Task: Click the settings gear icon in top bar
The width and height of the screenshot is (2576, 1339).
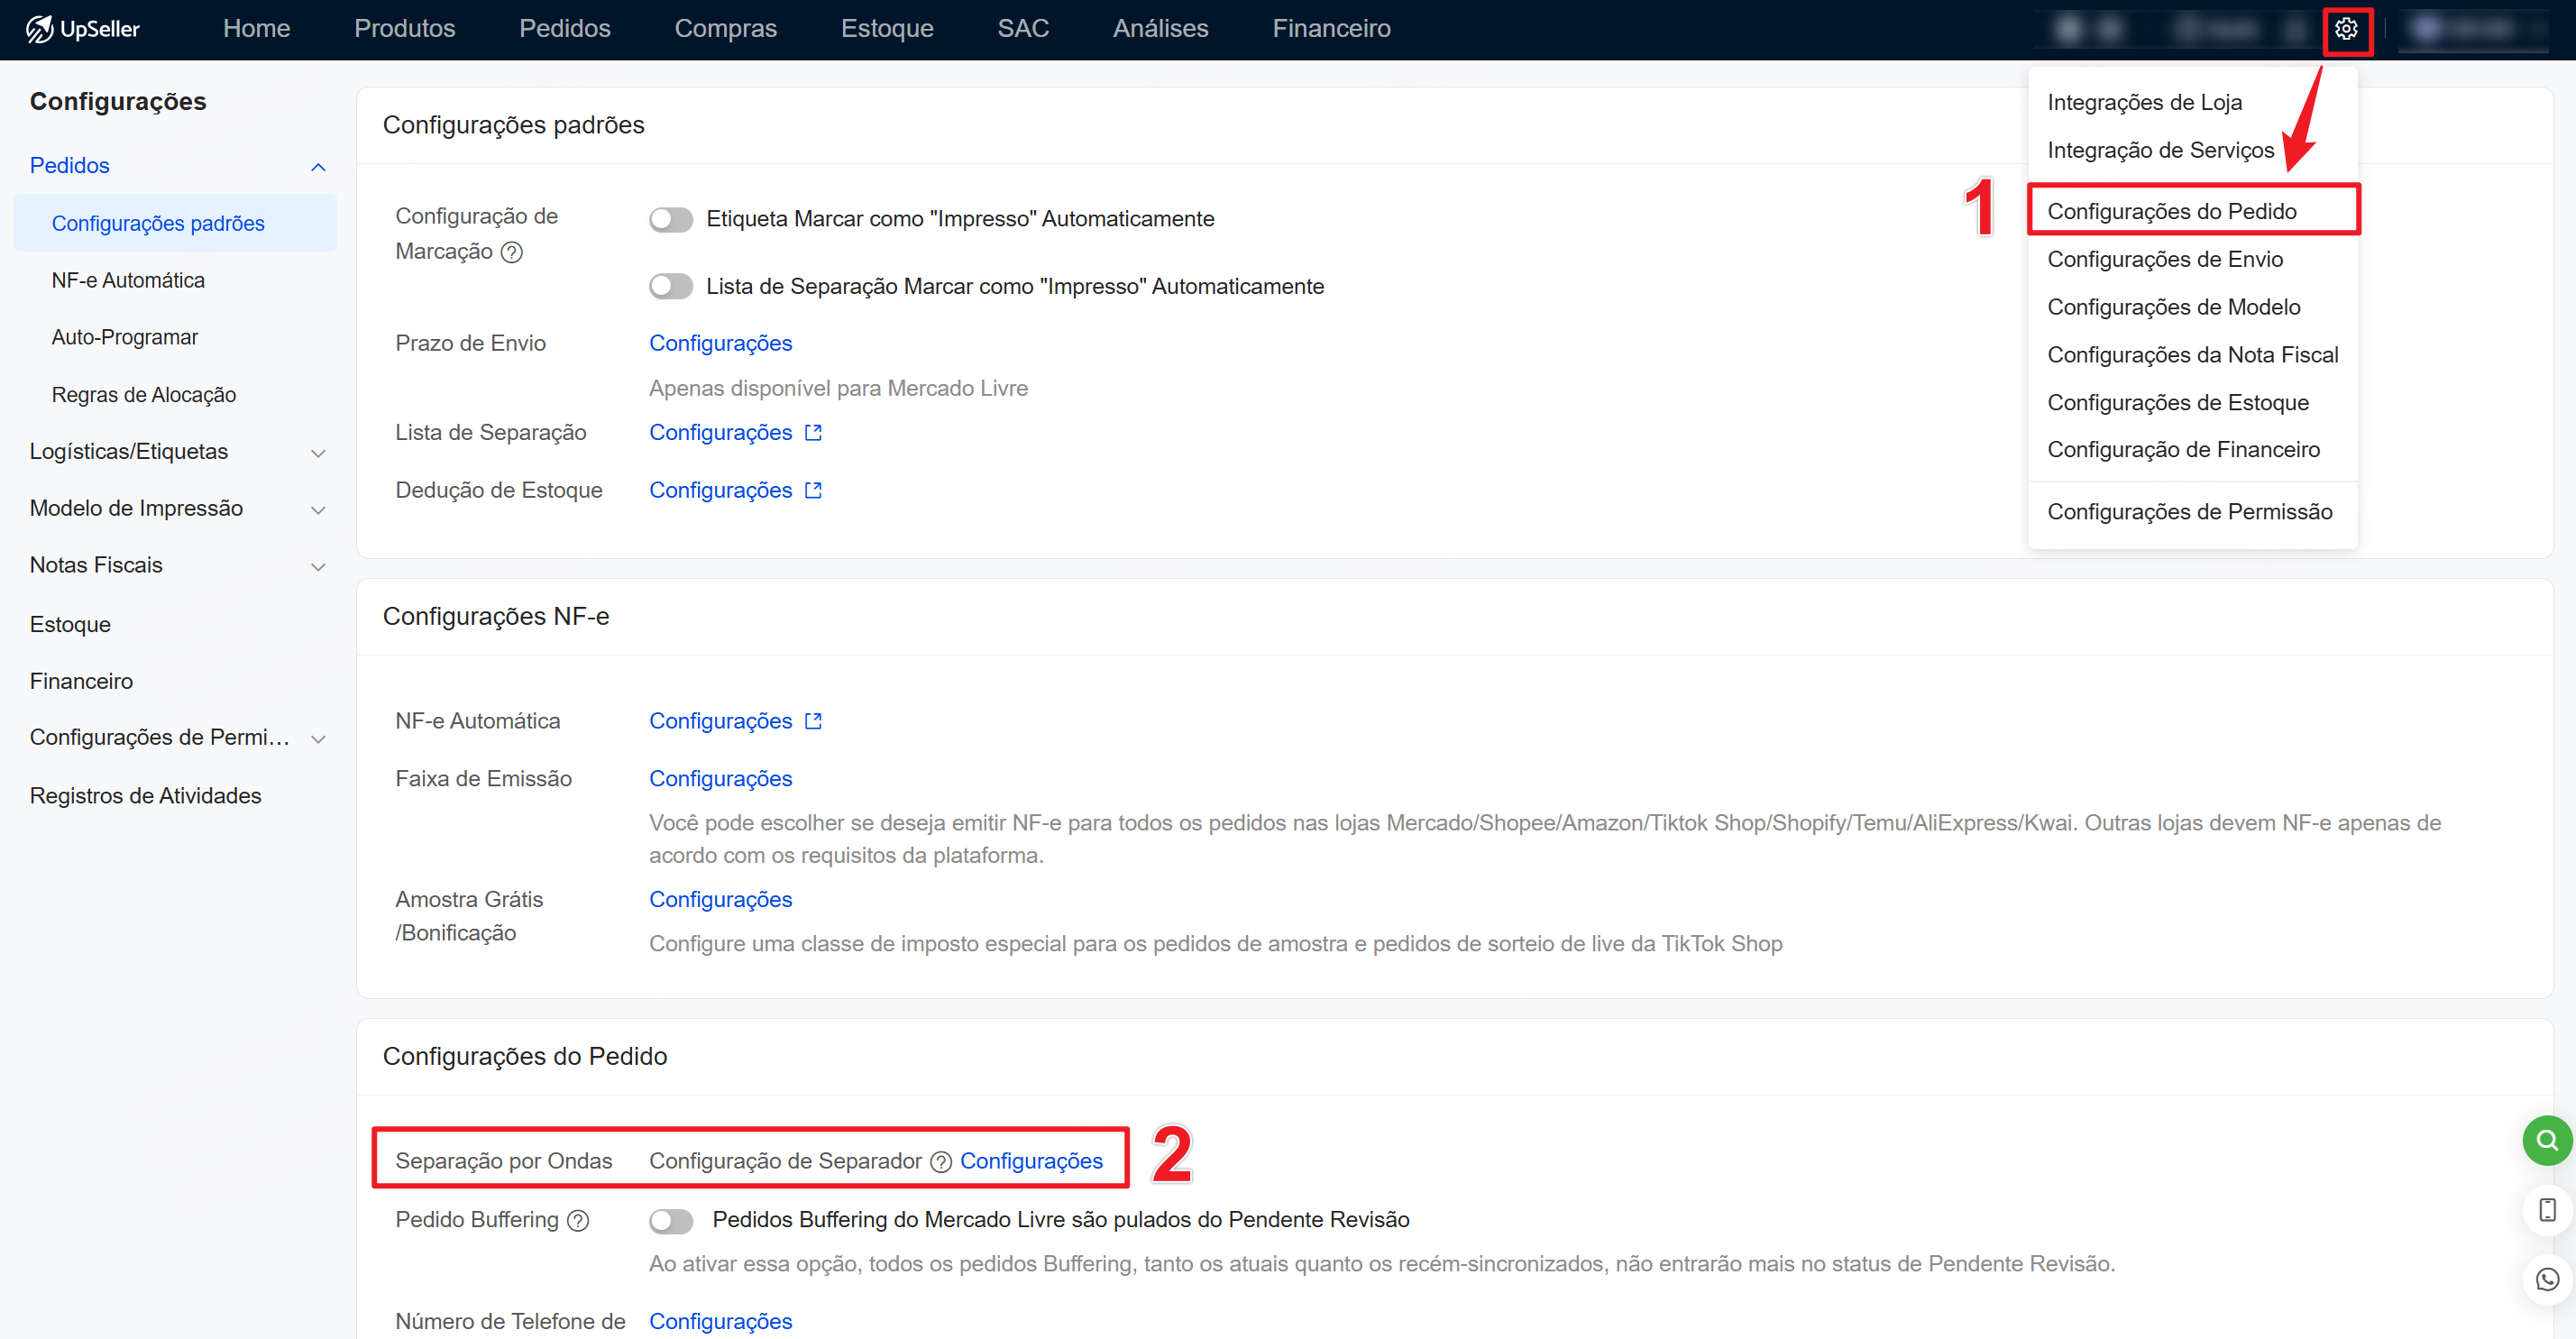Action: 2346,29
